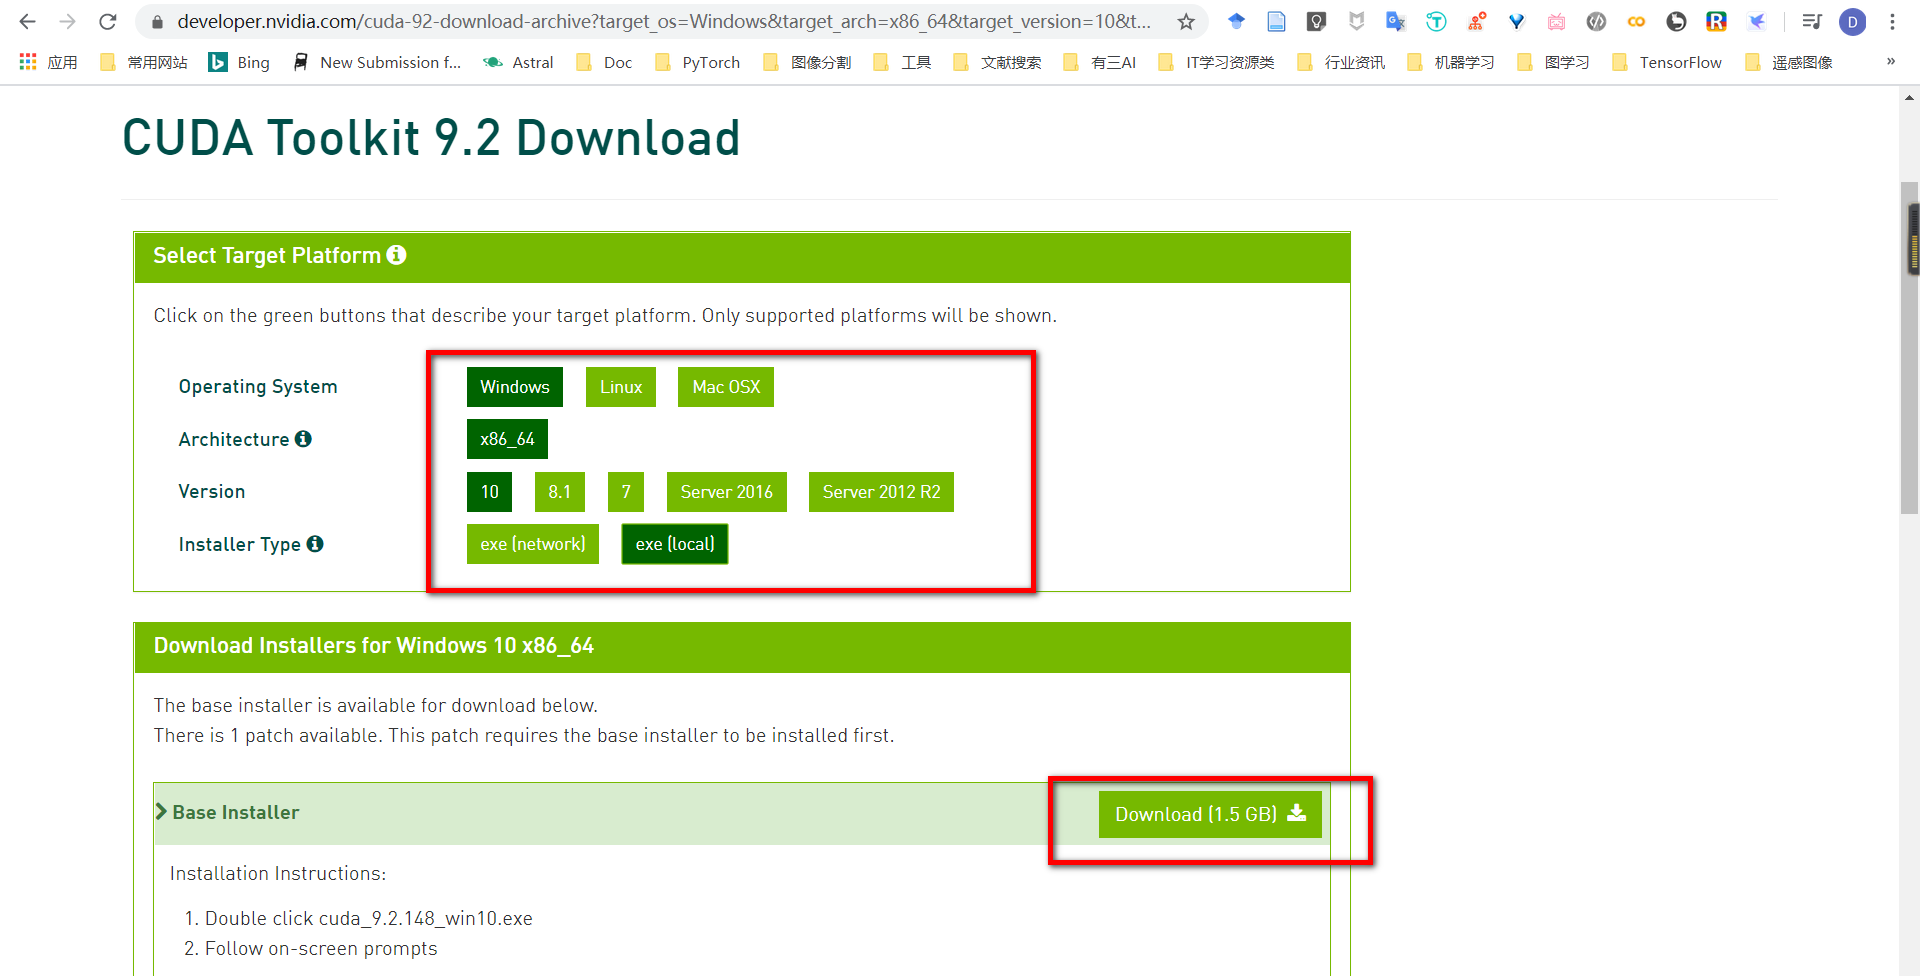Open the grey code-slash extension icon
Image resolution: width=1920 pixels, height=976 pixels.
1596,21
